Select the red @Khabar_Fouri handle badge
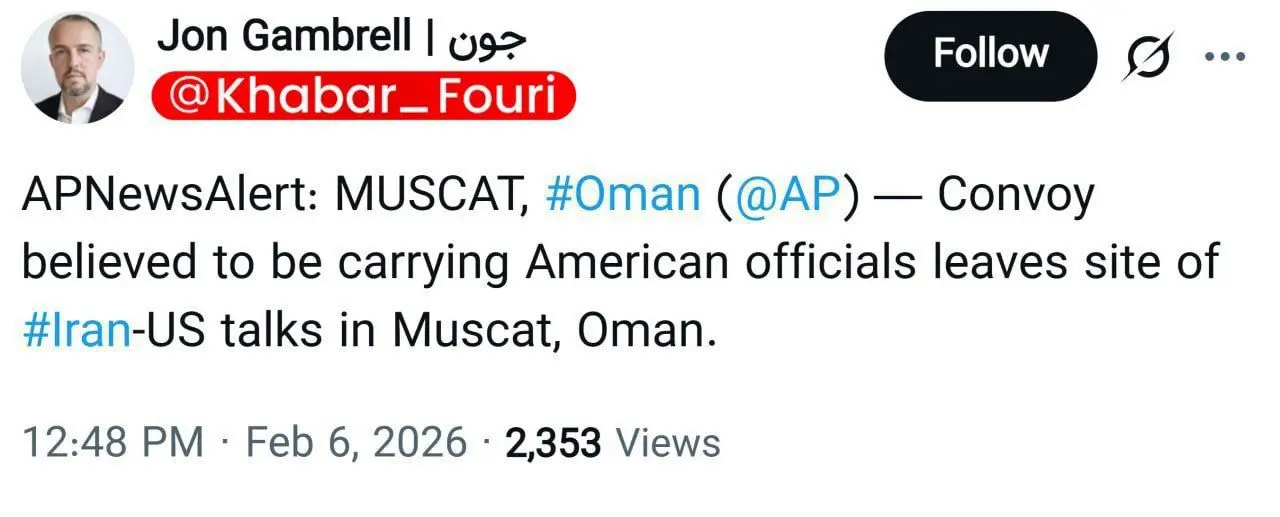 coord(364,98)
